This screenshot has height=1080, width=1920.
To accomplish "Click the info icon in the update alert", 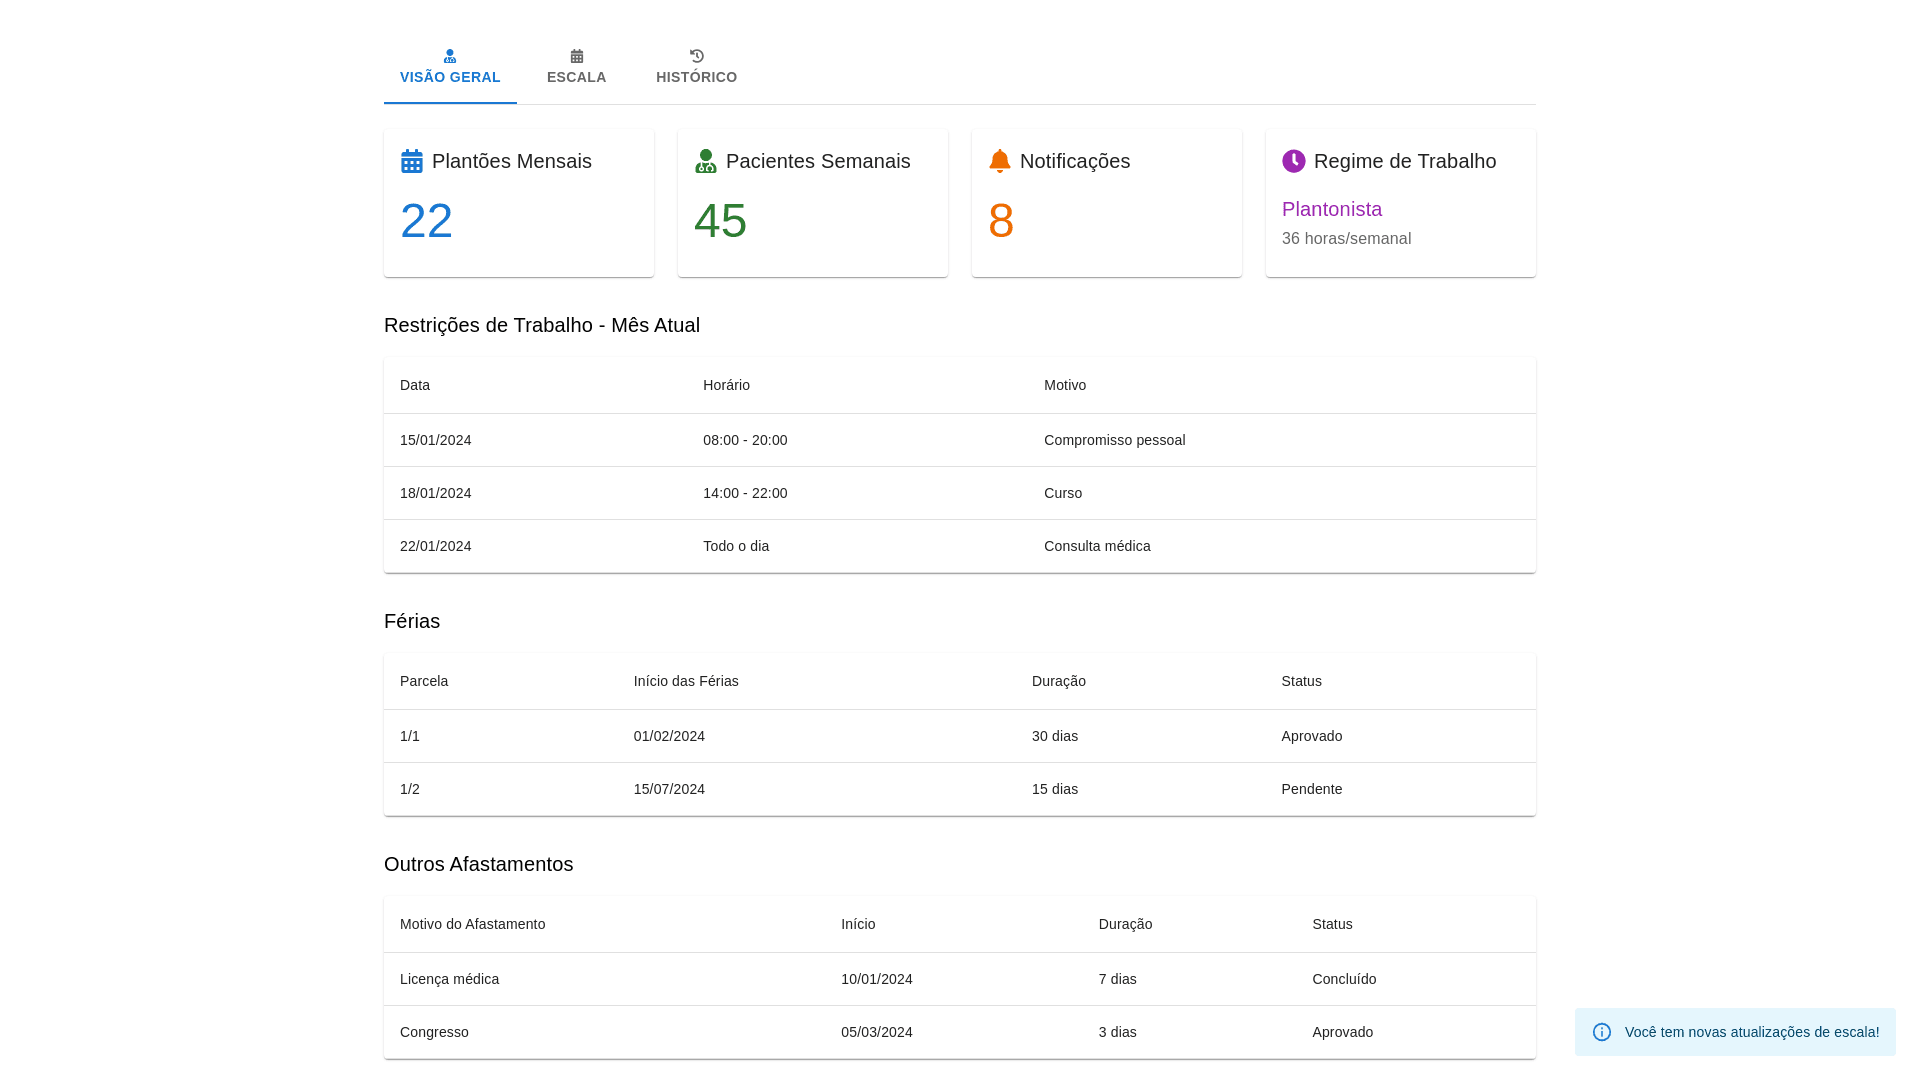I will (1601, 1032).
